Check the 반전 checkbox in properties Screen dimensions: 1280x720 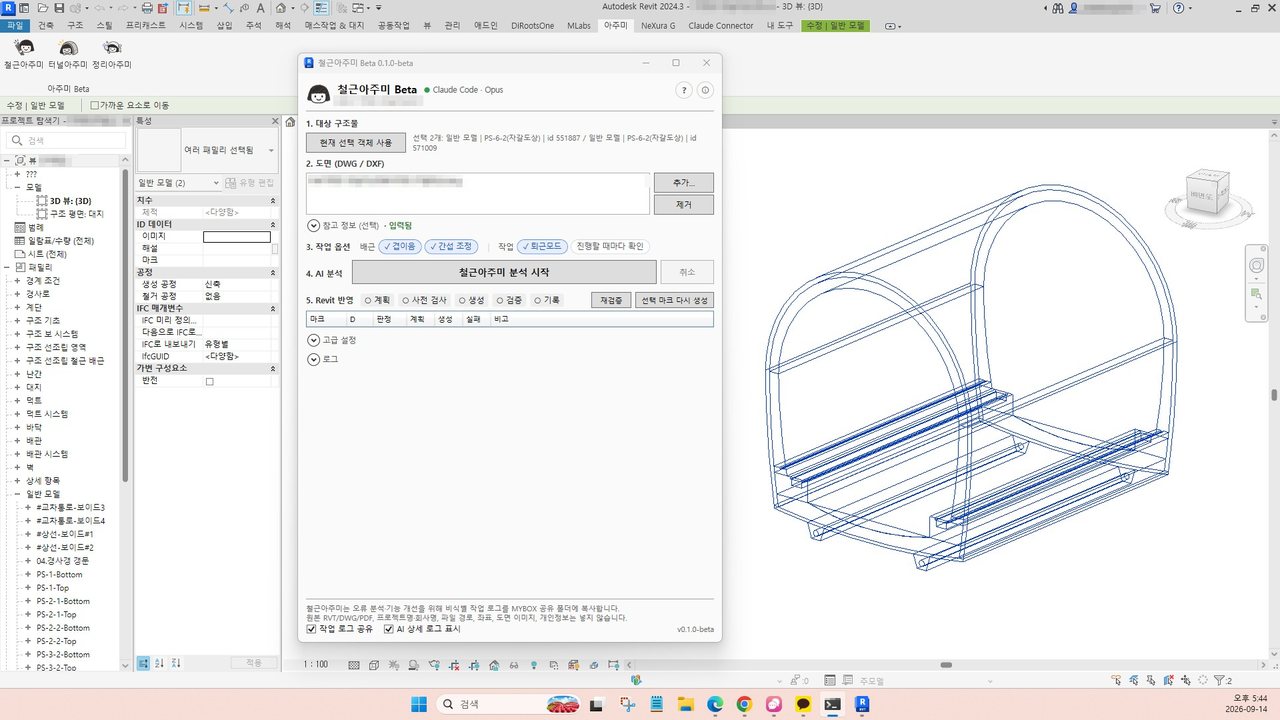tap(209, 381)
